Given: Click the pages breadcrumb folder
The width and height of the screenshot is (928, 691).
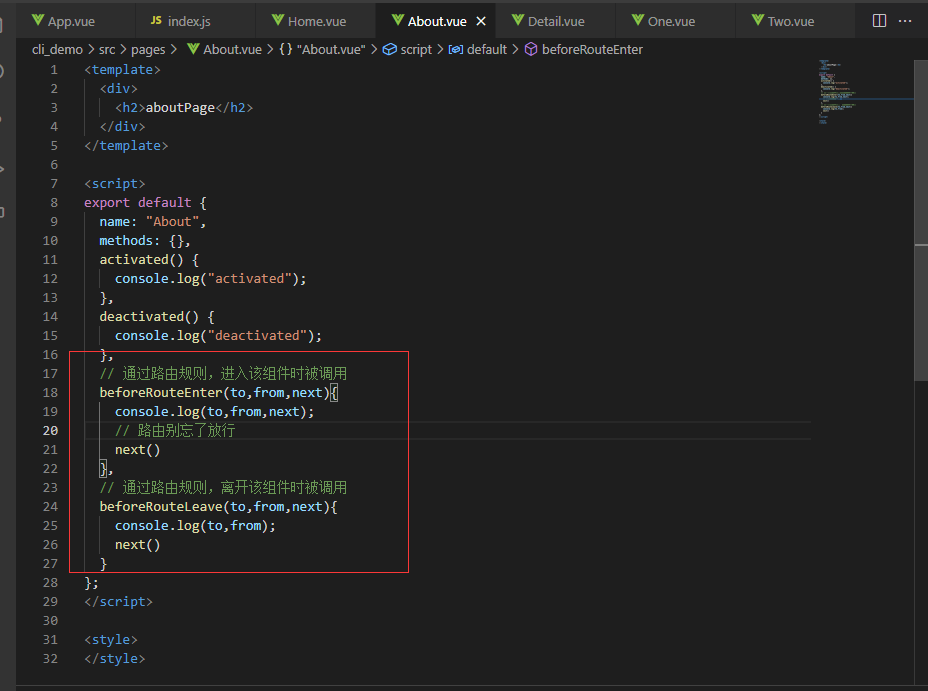Looking at the screenshot, I should pos(148,50).
